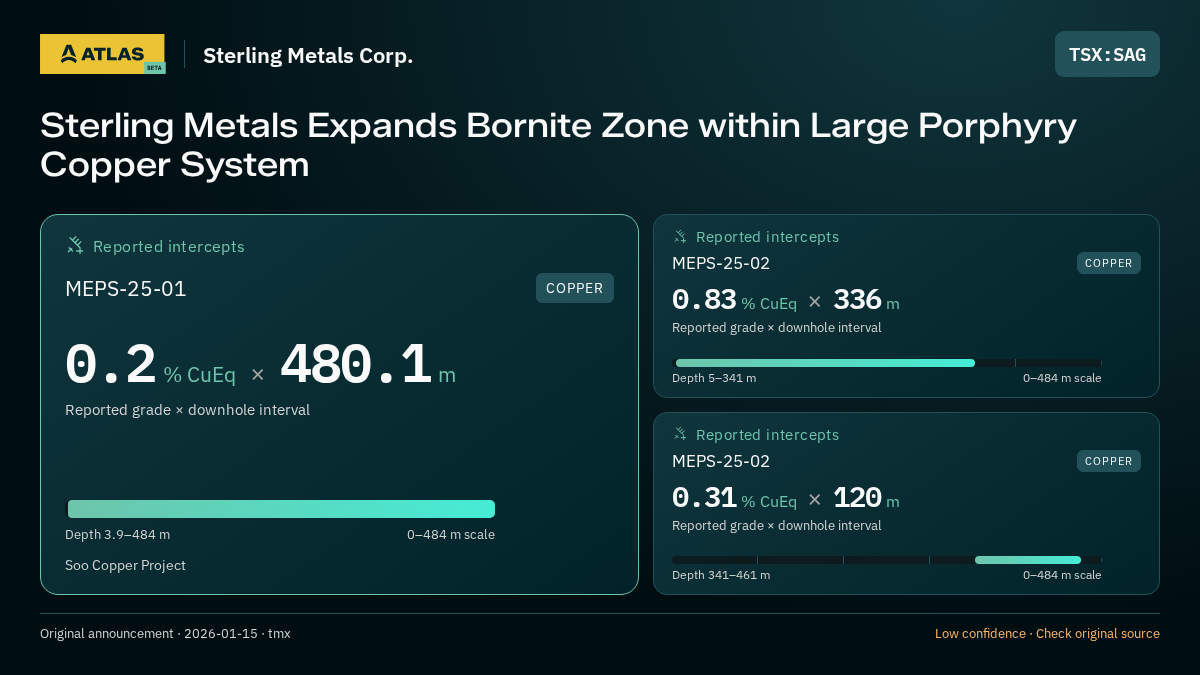Click the MEPS-25-01 hole ID
Image resolution: width=1200 pixels, height=675 pixels.
pyautogui.click(x=126, y=289)
